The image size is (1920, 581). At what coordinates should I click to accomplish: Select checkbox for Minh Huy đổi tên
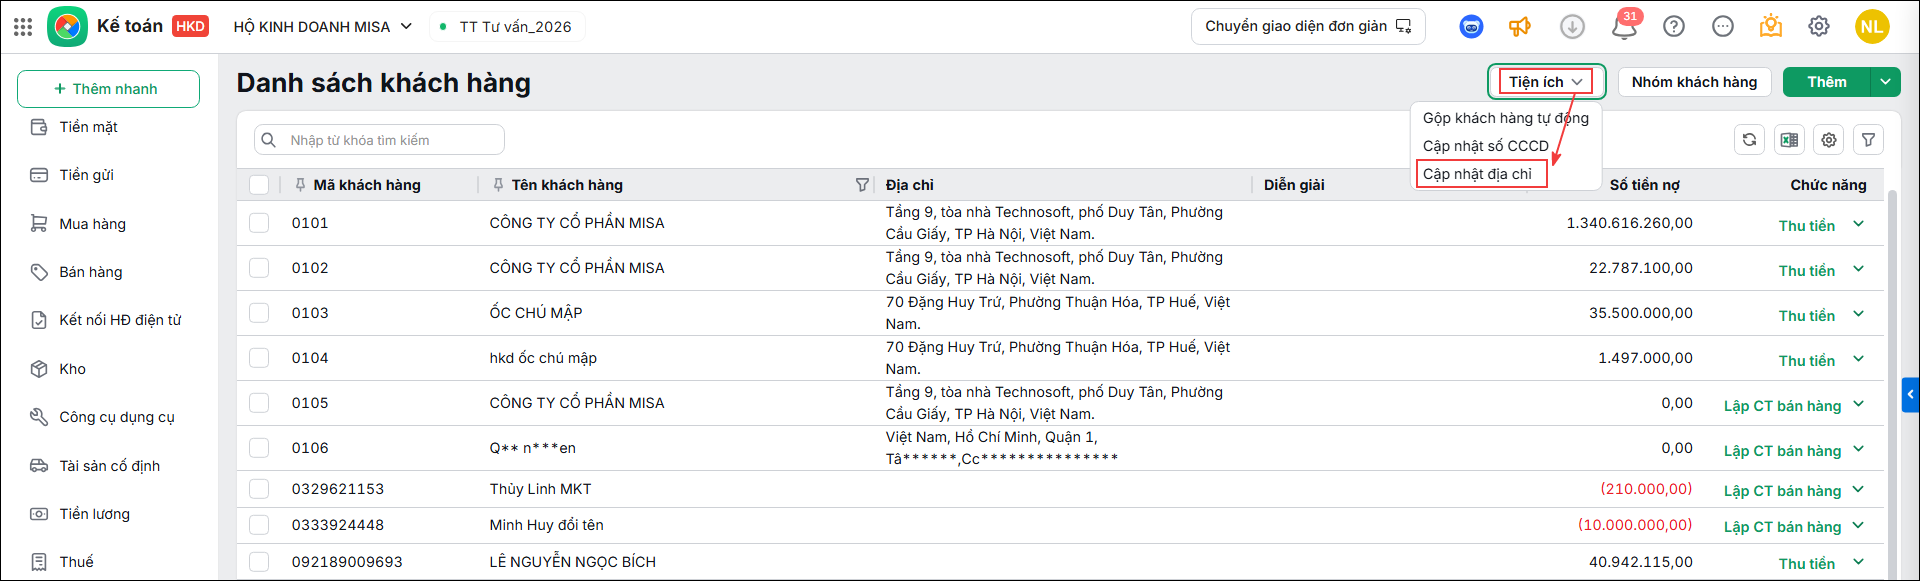tap(259, 525)
